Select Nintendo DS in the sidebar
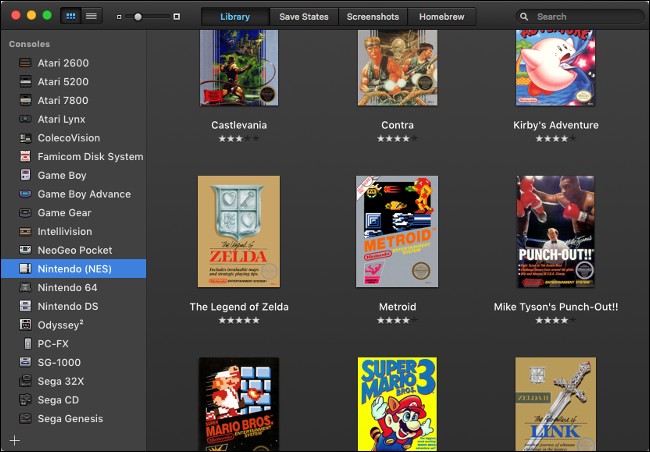 [x=70, y=306]
